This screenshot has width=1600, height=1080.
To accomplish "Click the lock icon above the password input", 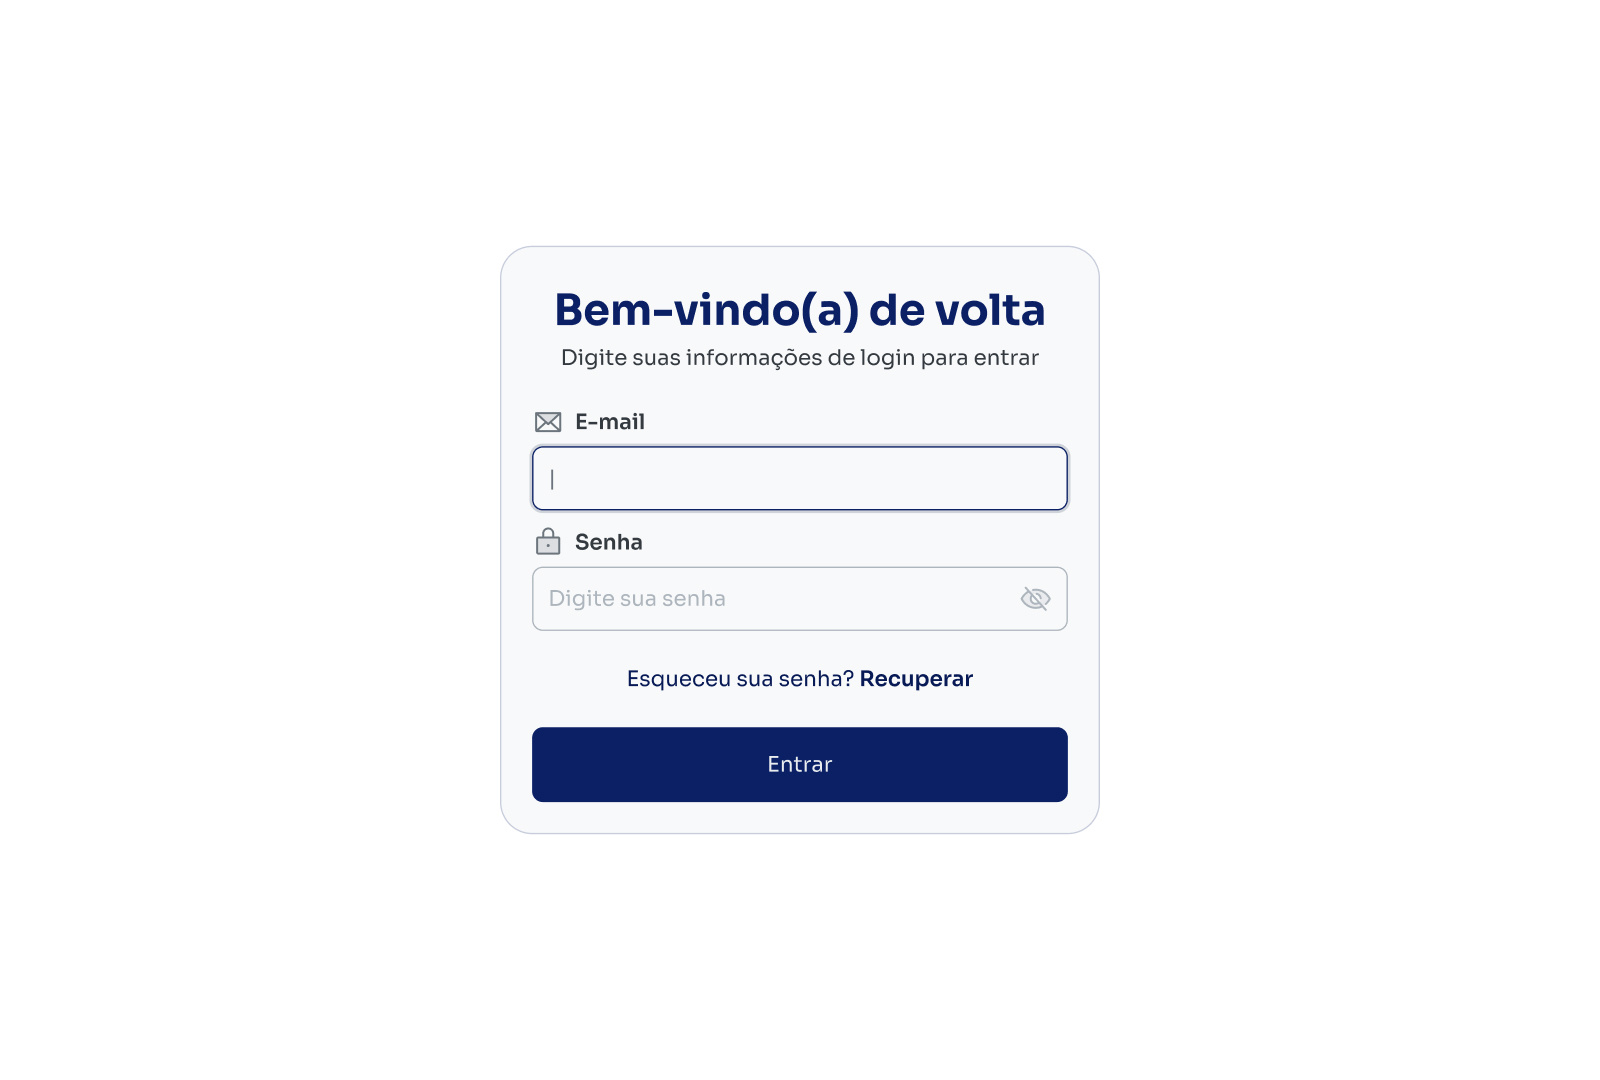I will point(548,542).
